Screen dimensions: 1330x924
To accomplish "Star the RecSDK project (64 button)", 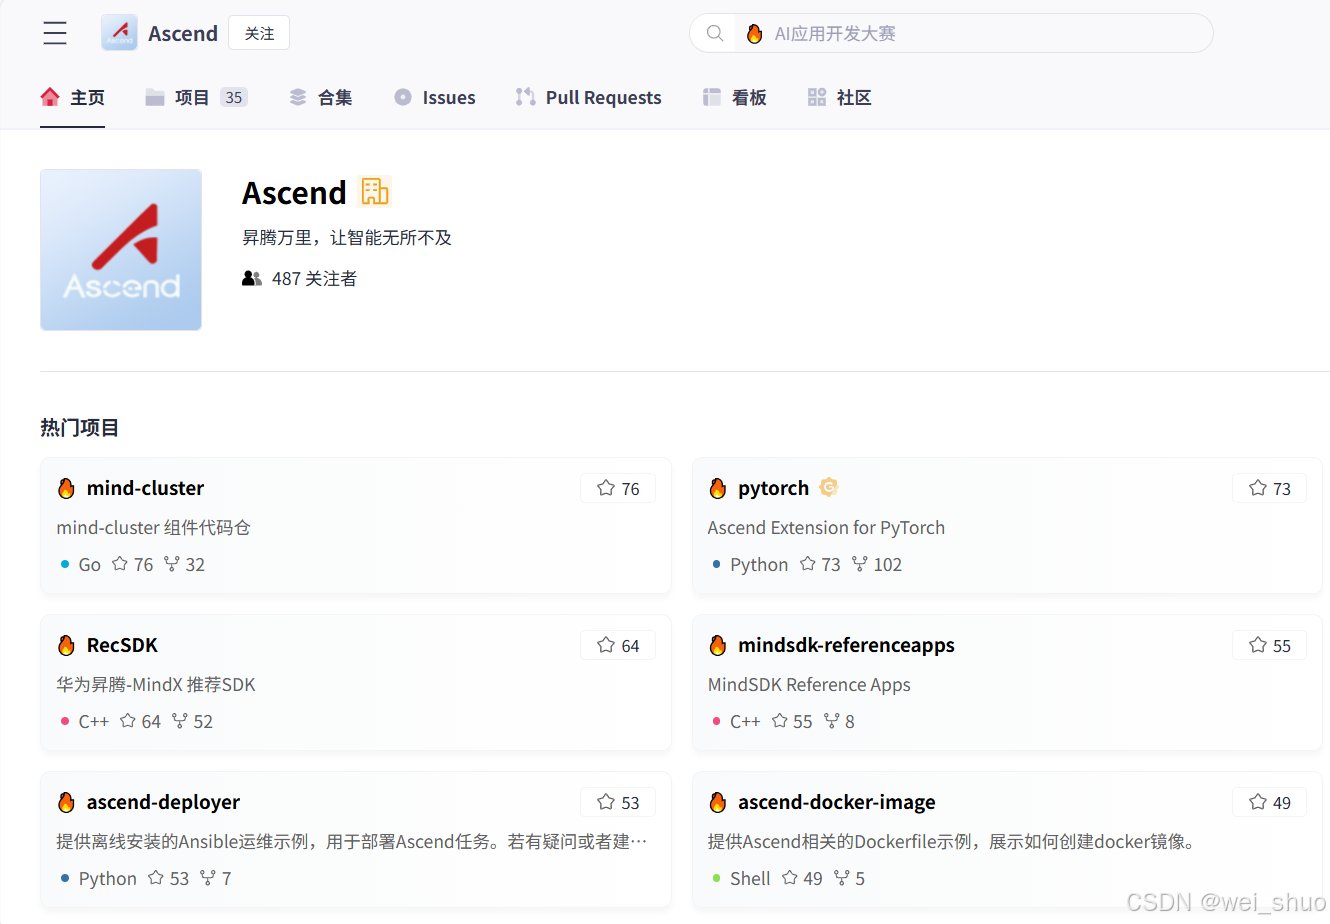I will coord(618,645).
